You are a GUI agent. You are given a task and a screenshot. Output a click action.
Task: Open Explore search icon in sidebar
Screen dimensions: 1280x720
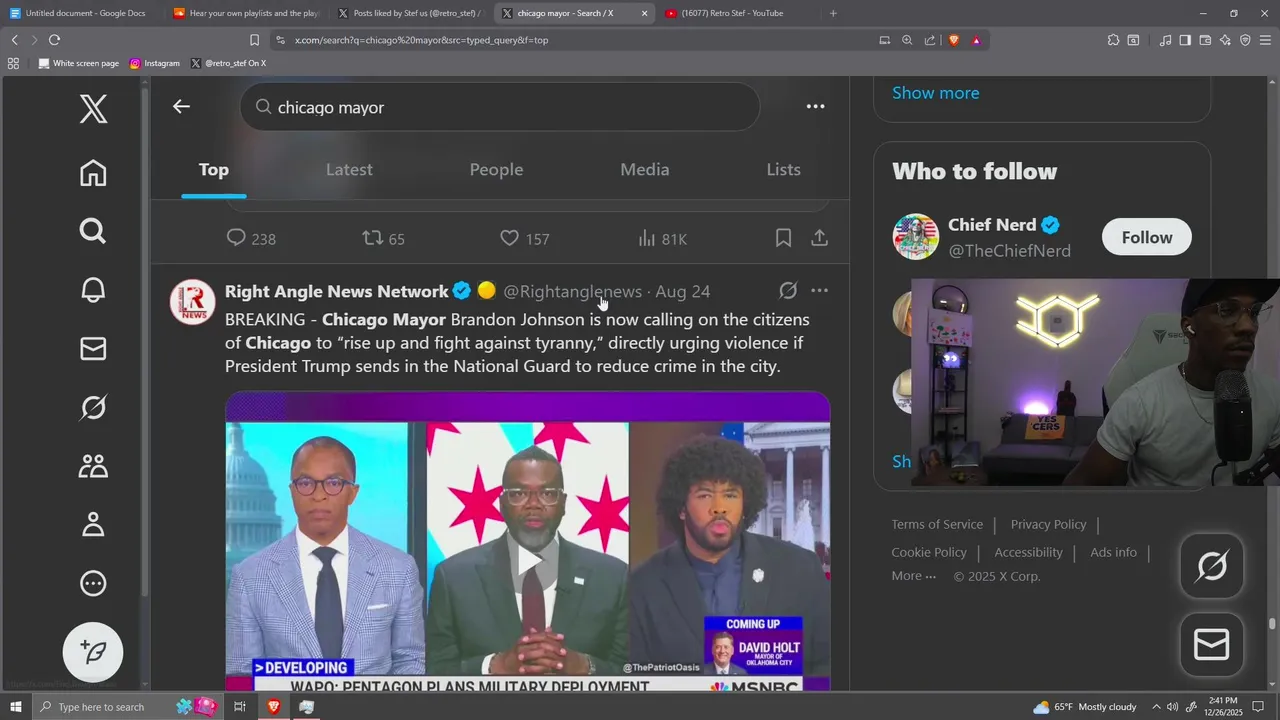click(x=93, y=231)
